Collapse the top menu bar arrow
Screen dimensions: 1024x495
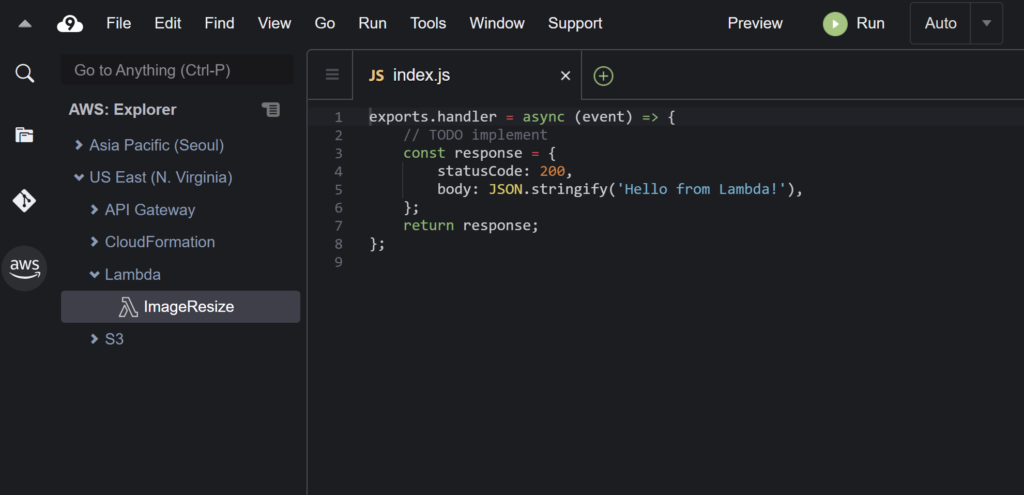click(25, 23)
